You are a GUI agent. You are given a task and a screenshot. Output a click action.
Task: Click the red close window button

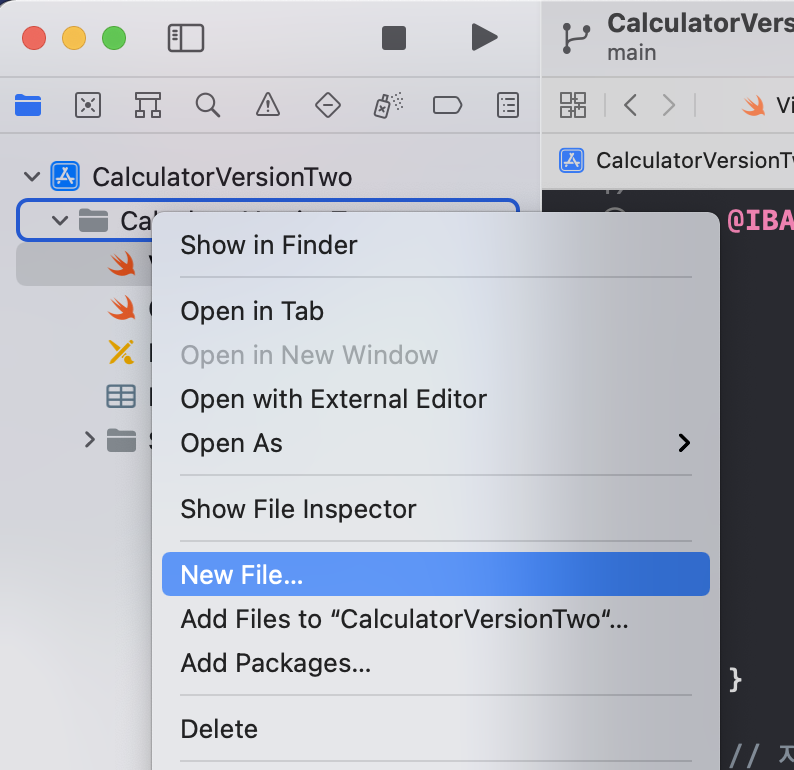pos(34,38)
